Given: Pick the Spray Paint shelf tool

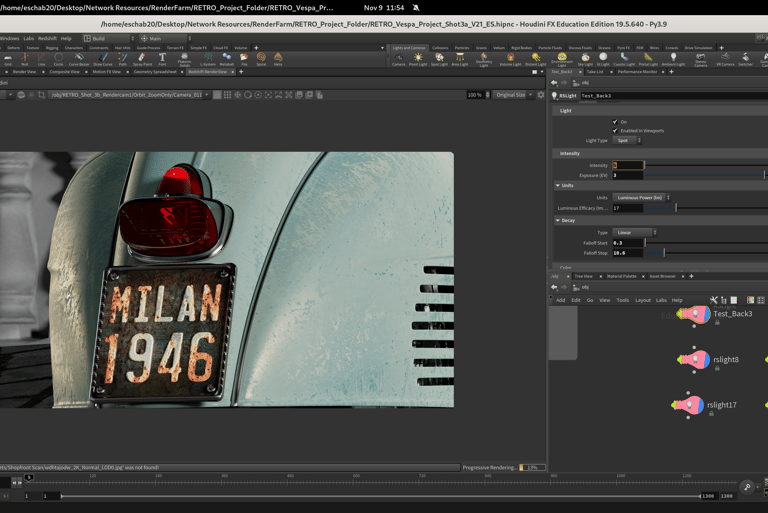Looking at the screenshot, I should coord(142,59).
